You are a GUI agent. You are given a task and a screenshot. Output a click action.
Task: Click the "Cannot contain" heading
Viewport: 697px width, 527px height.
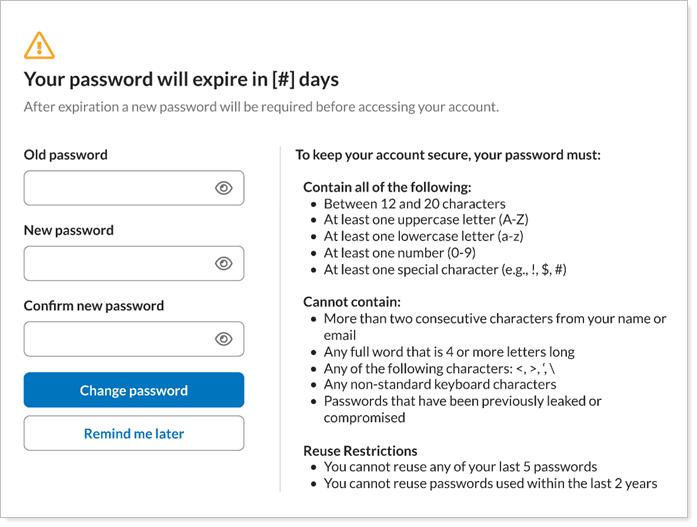coord(352,301)
